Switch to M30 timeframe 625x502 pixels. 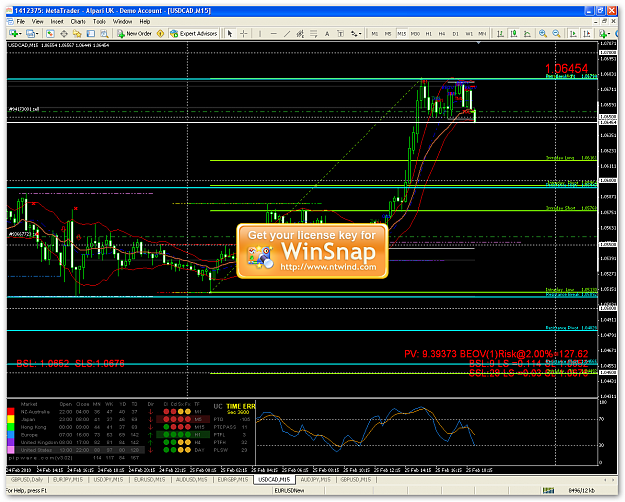[x=415, y=34]
